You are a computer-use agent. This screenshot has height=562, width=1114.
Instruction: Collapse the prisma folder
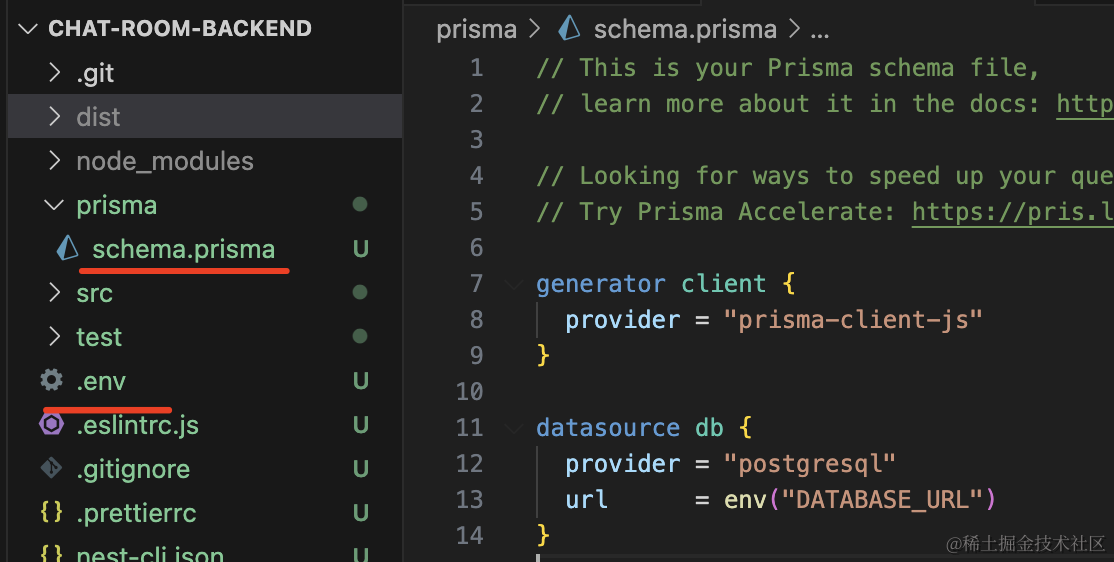tap(54, 205)
